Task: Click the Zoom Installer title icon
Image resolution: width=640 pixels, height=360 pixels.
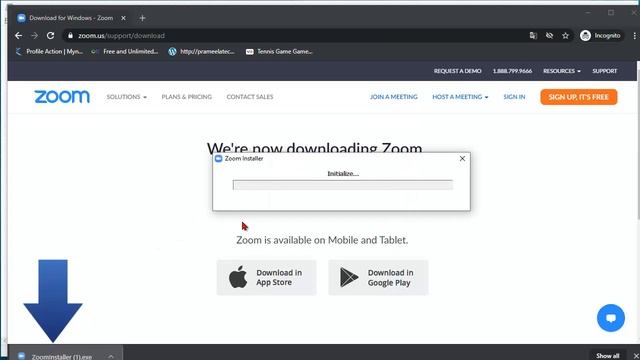Action: [218, 158]
